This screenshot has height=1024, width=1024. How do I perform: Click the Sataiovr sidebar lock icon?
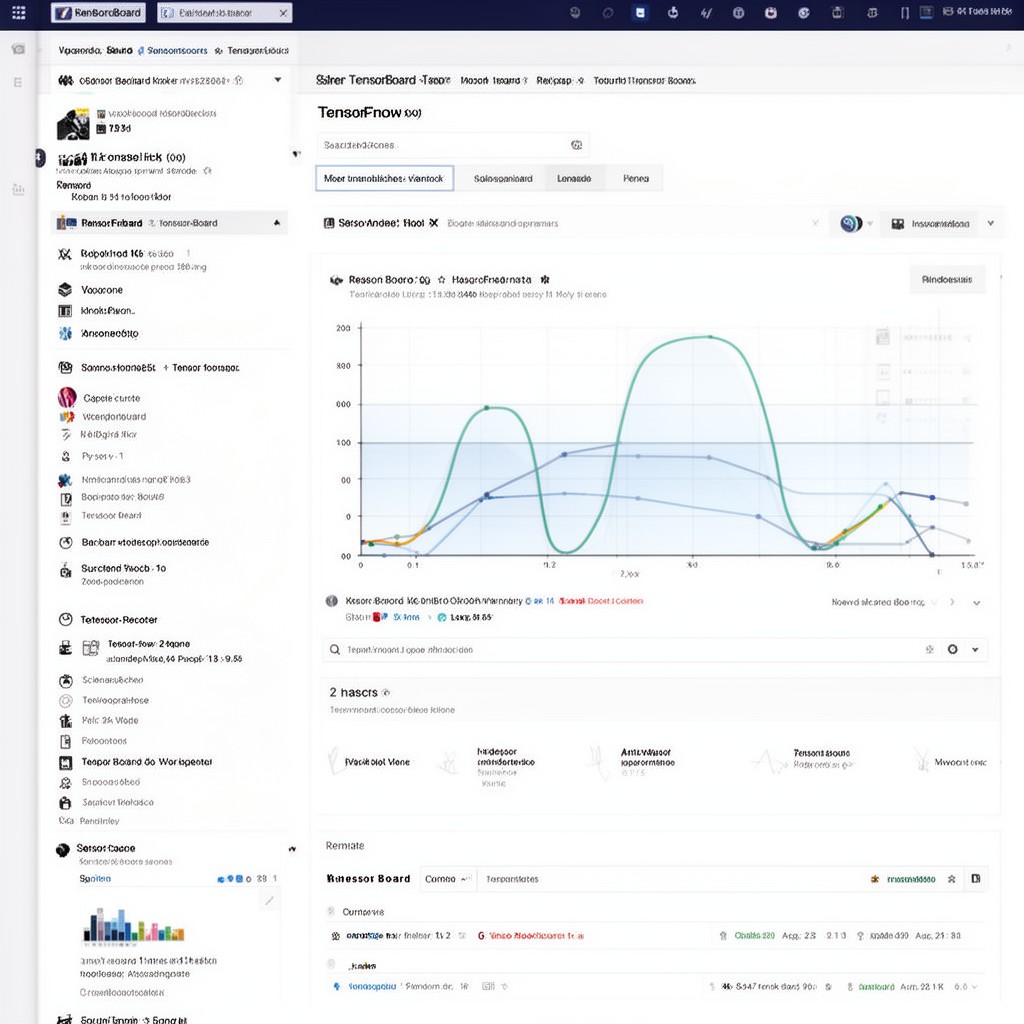(x=65, y=803)
